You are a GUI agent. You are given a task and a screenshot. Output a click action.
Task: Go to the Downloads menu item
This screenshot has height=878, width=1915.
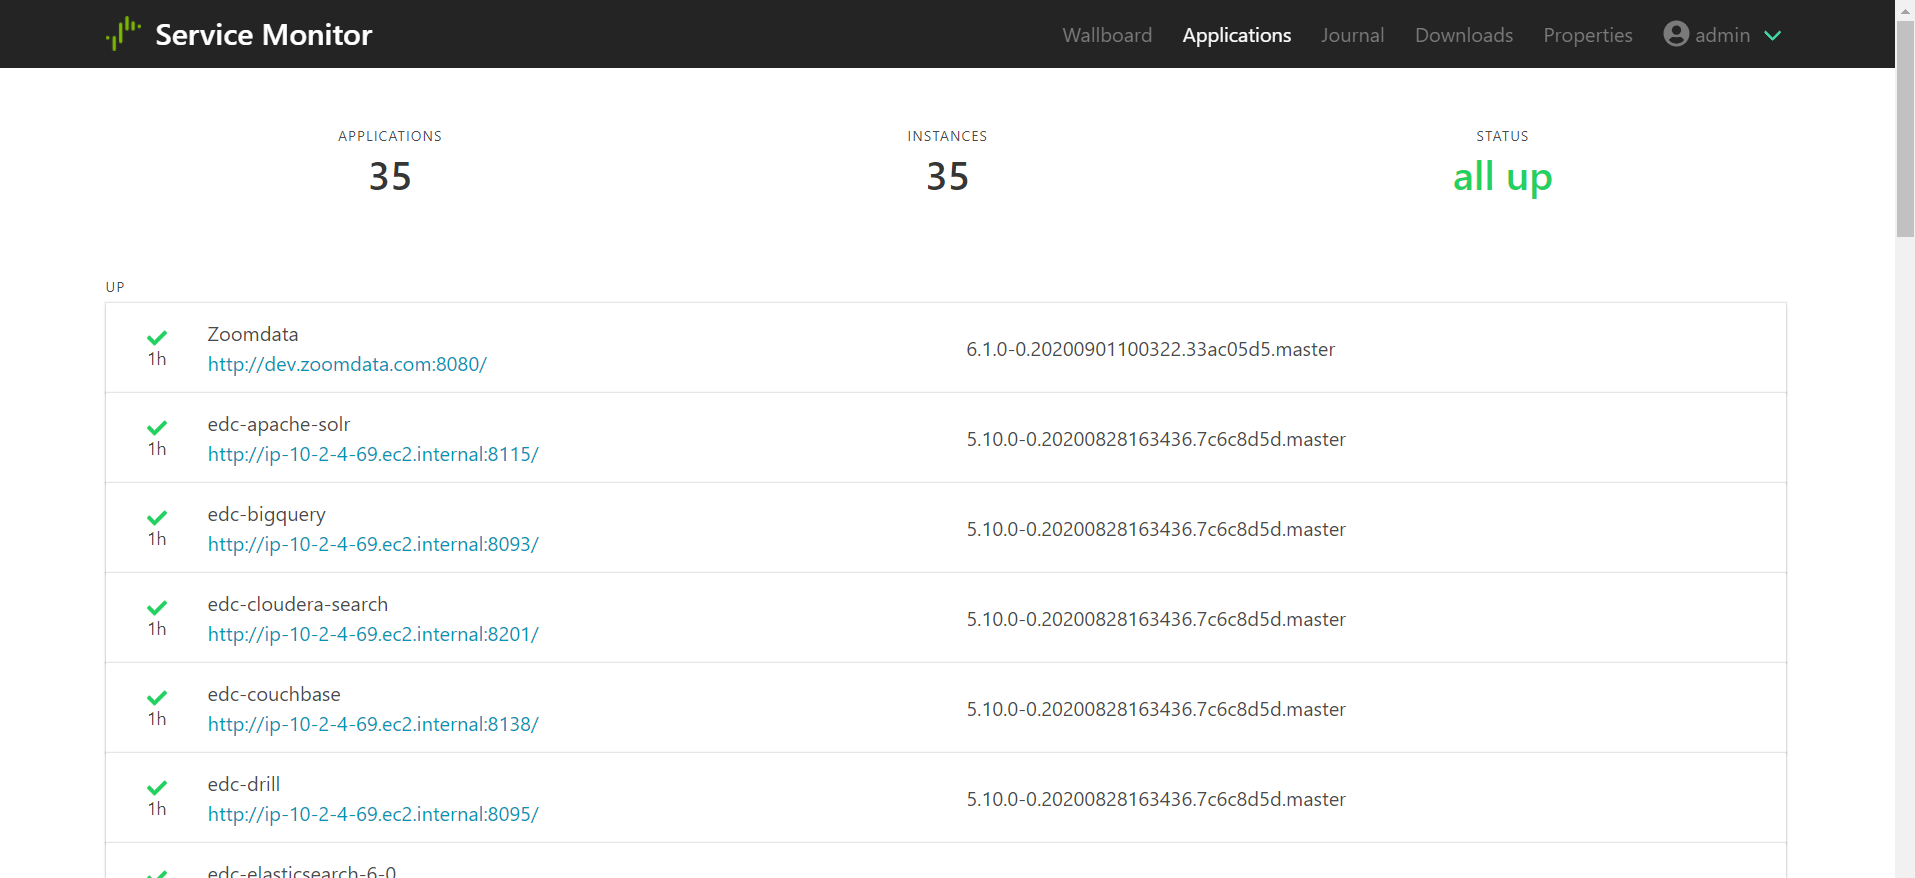point(1464,35)
